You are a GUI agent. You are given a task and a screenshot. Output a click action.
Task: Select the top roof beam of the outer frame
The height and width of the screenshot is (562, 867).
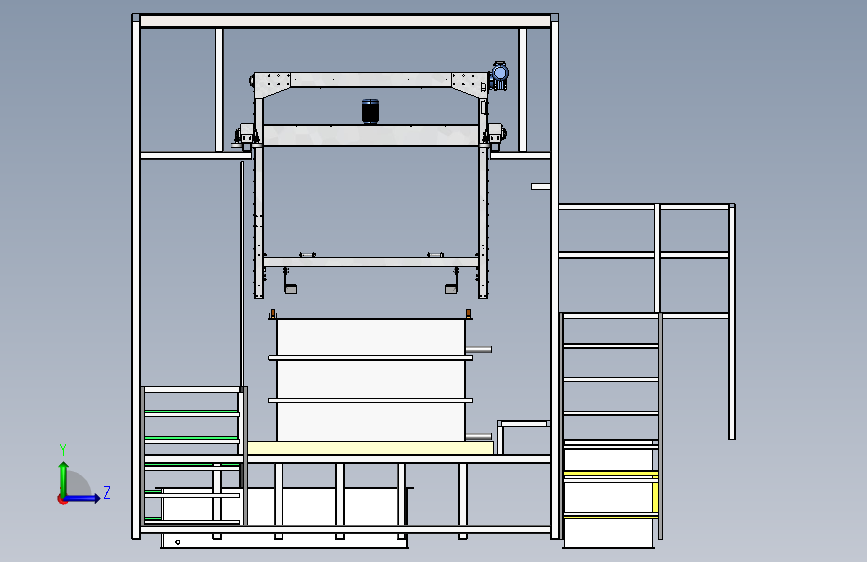click(x=345, y=21)
